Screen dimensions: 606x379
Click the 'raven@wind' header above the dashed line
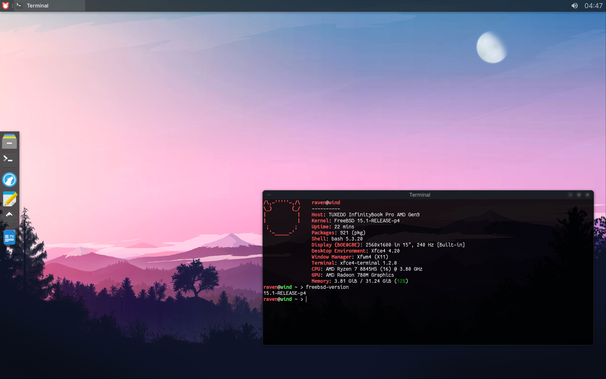click(326, 202)
